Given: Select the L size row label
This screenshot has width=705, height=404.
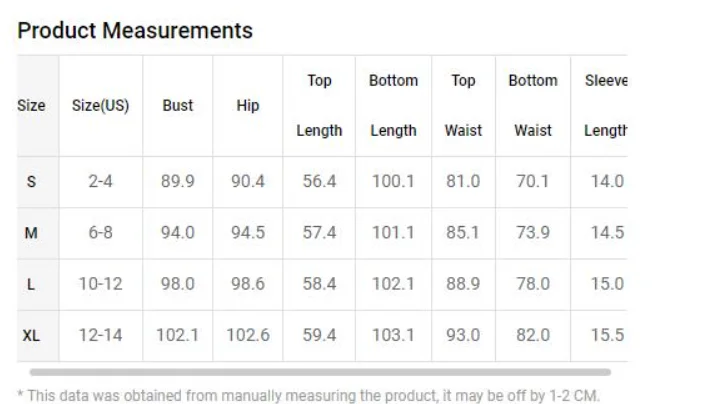Looking at the screenshot, I should 31,284.
